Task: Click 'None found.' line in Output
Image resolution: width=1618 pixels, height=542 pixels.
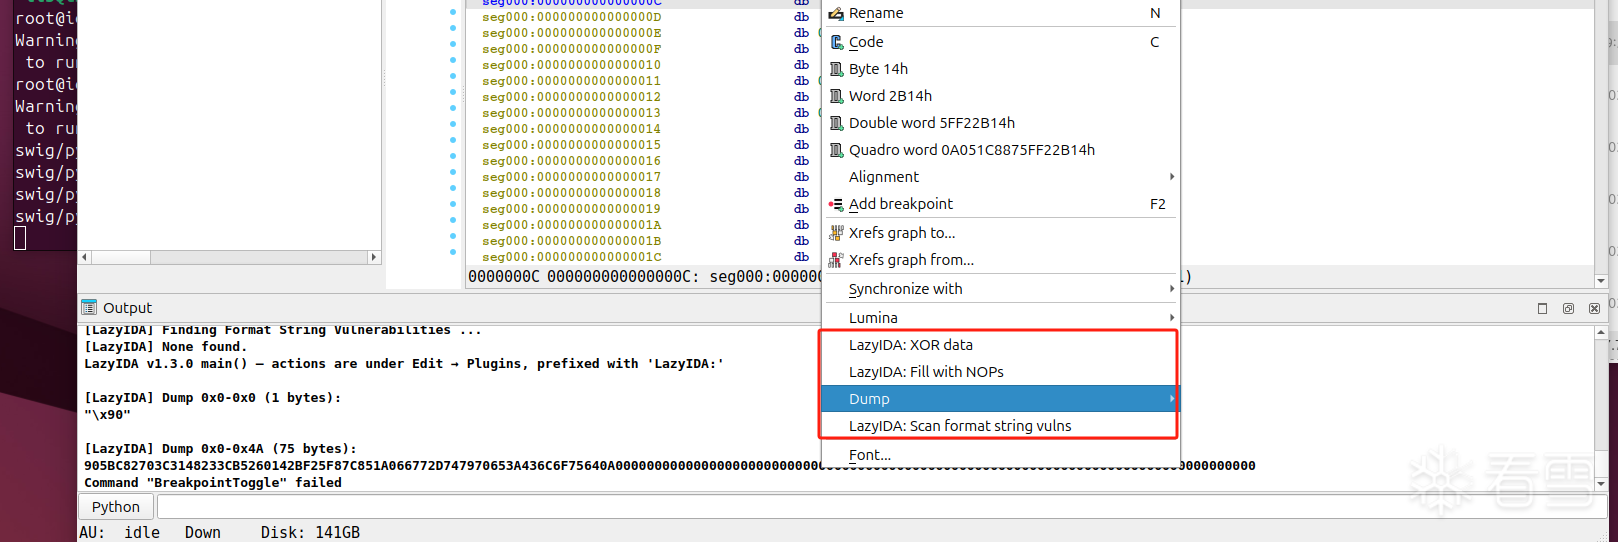Action: pyautogui.click(x=165, y=347)
